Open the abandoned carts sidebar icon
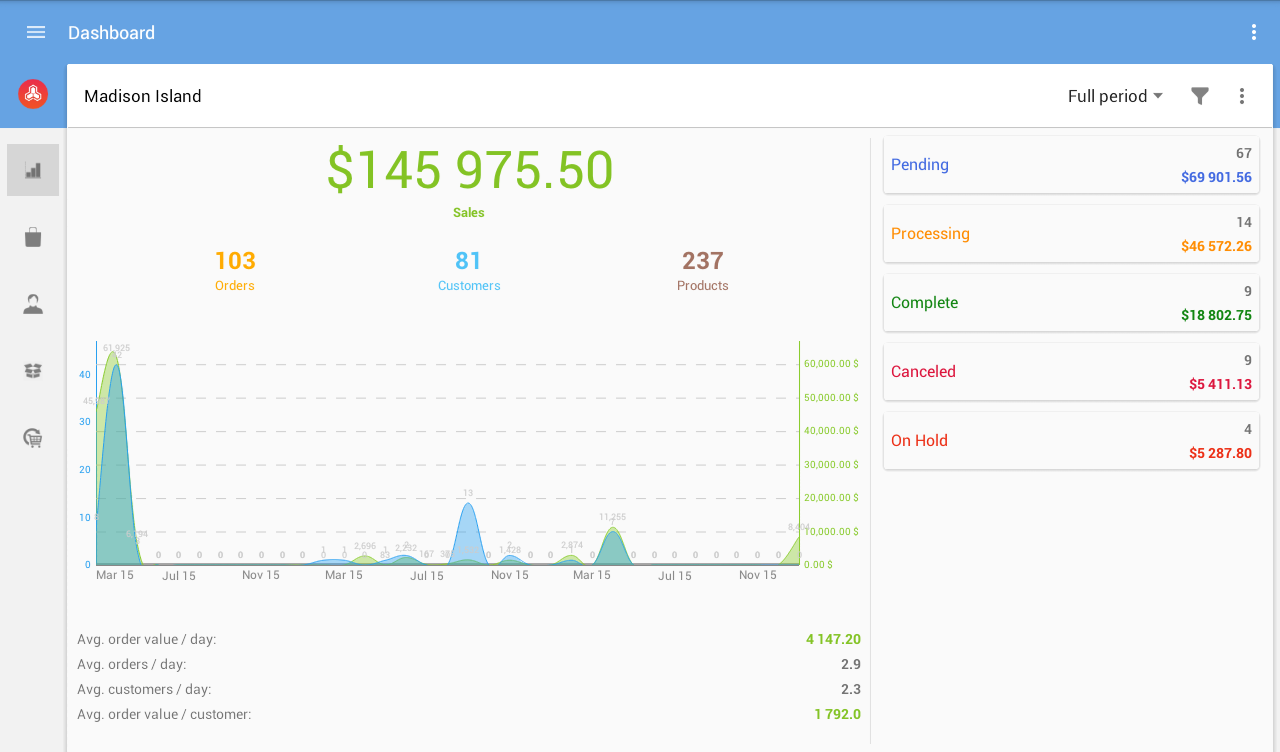Image resolution: width=1280 pixels, height=752 pixels. [33, 438]
